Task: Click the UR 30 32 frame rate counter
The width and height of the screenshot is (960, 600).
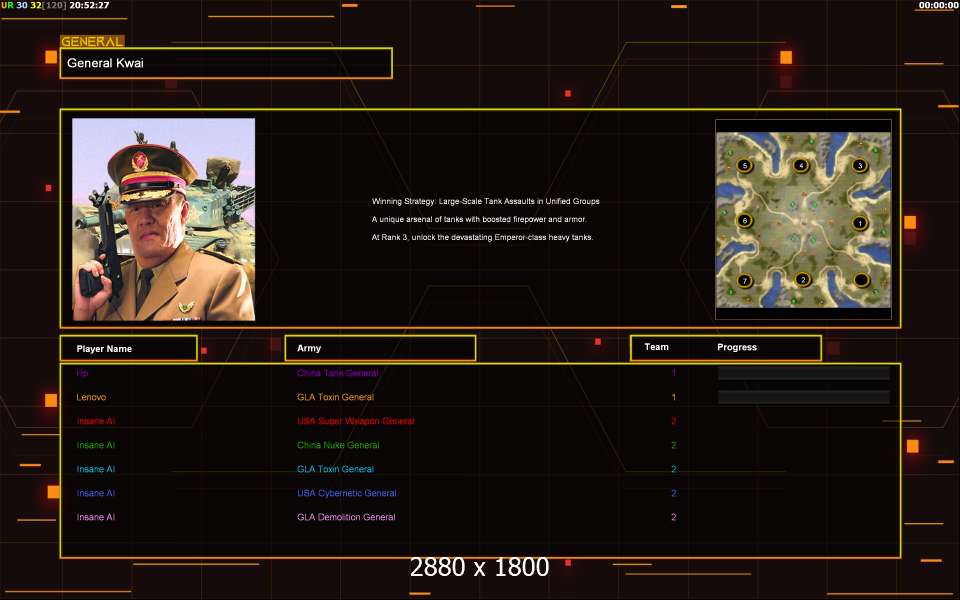Action: click(x=34, y=5)
